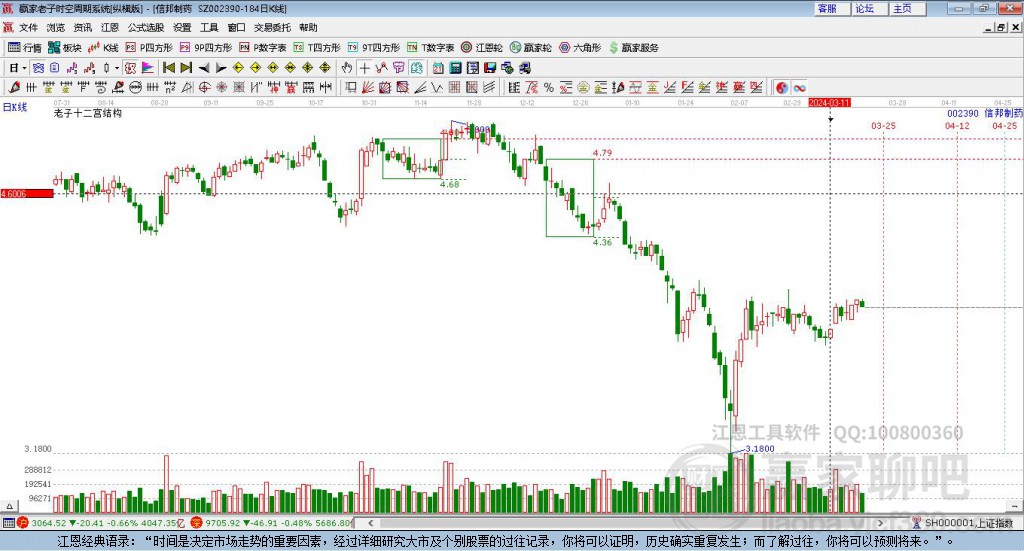This screenshot has width=1024, height=551.
Task: Click the 沪 Shanghai index status icon
Action: pyautogui.click(x=23, y=523)
